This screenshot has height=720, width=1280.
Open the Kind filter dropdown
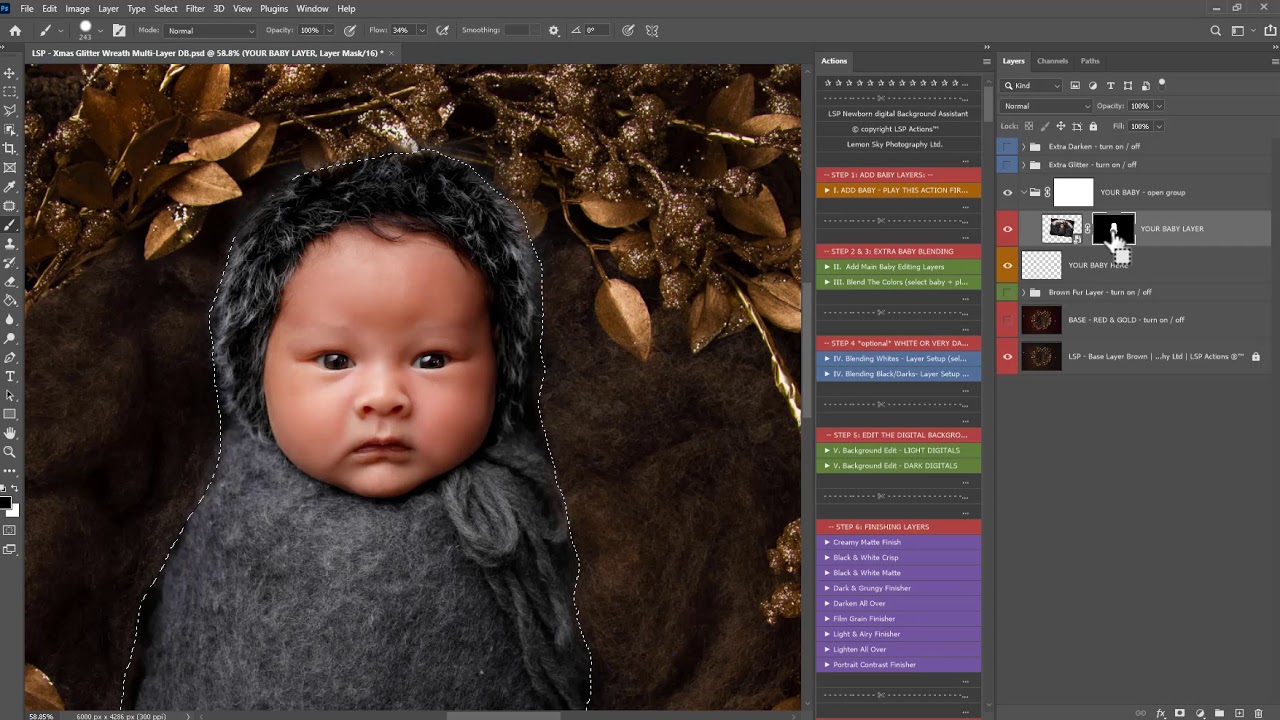pos(1033,86)
